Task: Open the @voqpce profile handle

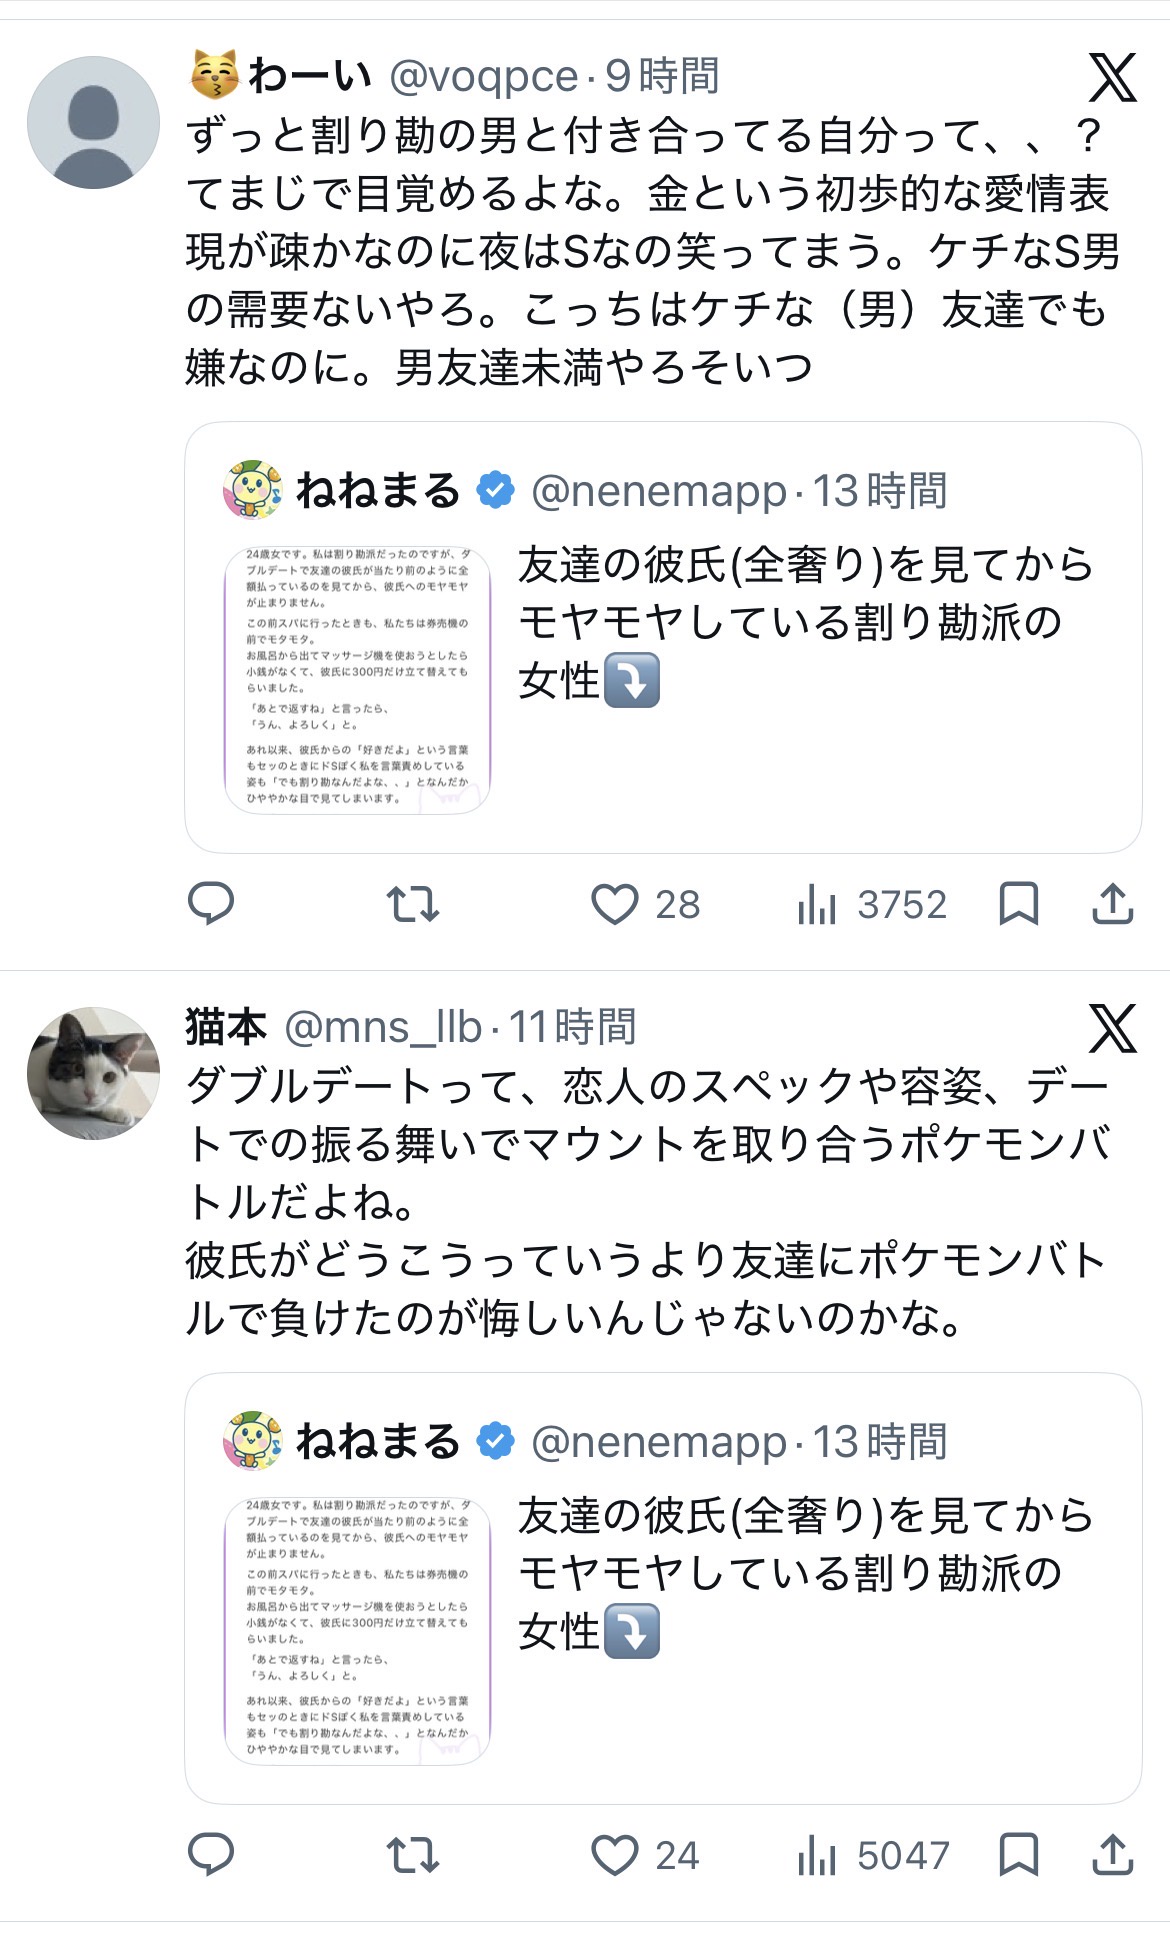Action: [484, 77]
